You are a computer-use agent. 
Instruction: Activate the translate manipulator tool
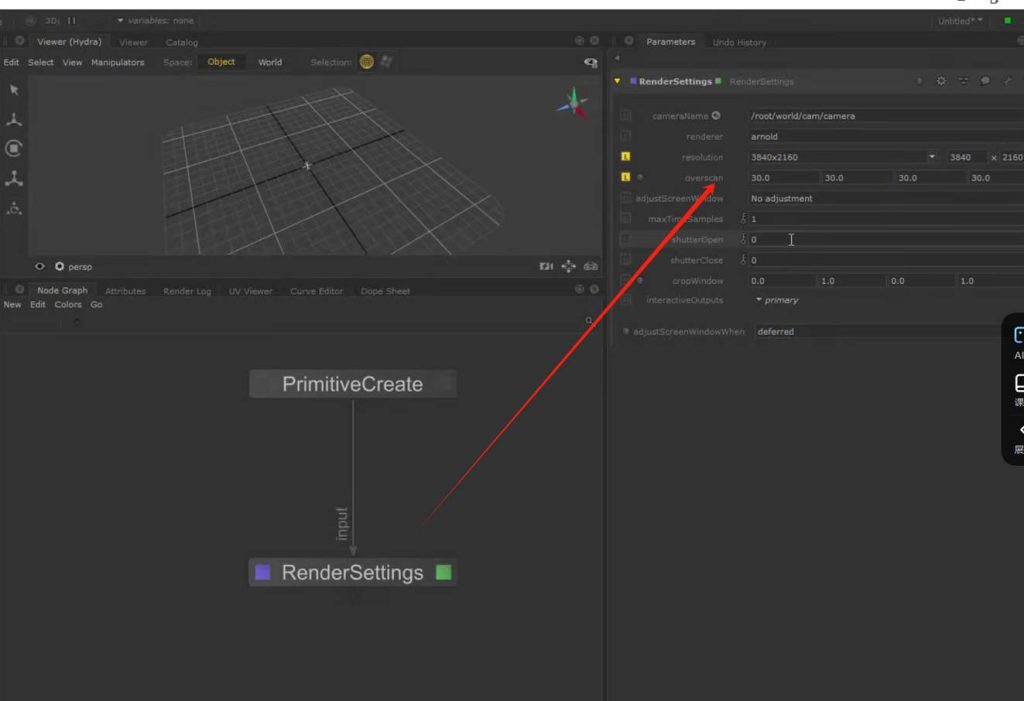[x=14, y=119]
